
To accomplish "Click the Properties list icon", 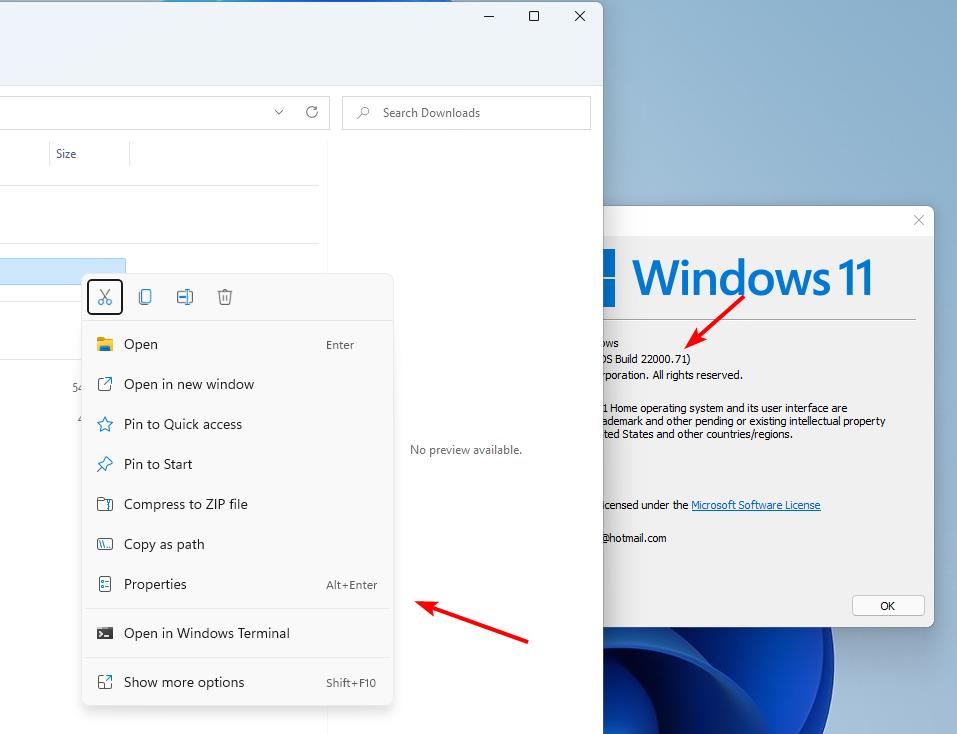I will pyautogui.click(x=105, y=585).
